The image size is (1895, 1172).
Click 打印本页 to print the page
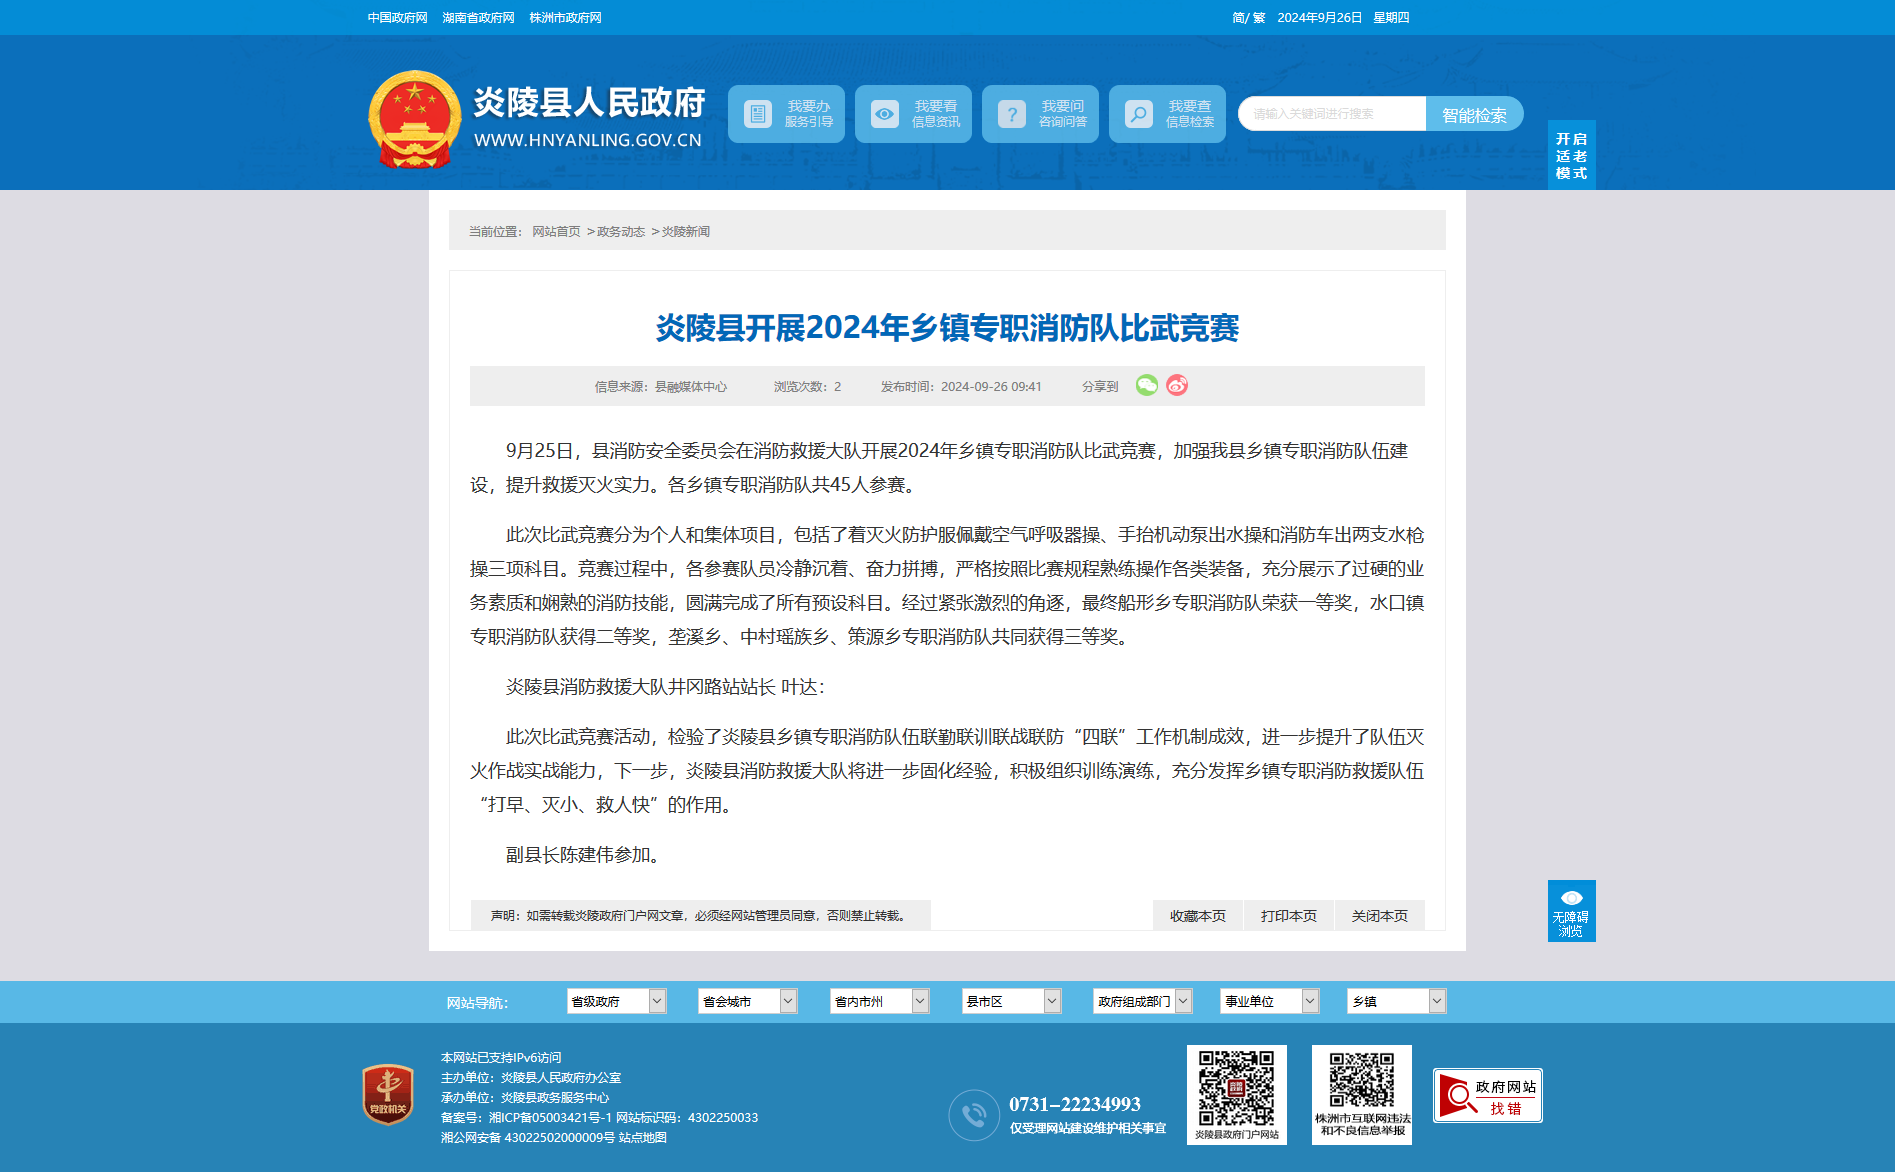coord(1289,916)
